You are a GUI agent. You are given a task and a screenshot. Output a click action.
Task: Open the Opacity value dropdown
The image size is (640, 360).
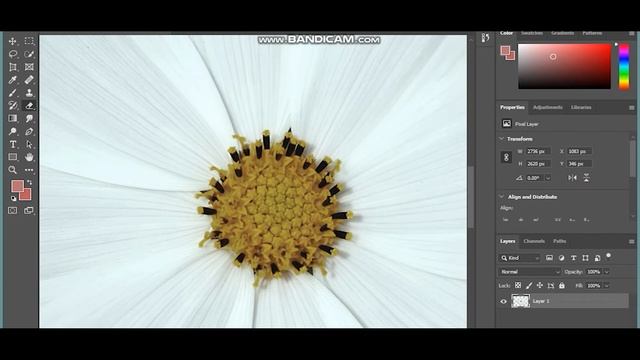pyautogui.click(x=607, y=272)
